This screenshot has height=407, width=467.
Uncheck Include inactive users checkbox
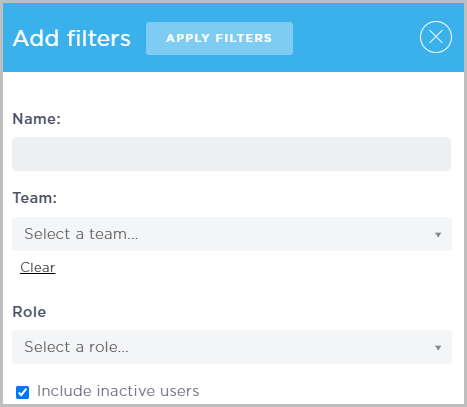(23, 392)
